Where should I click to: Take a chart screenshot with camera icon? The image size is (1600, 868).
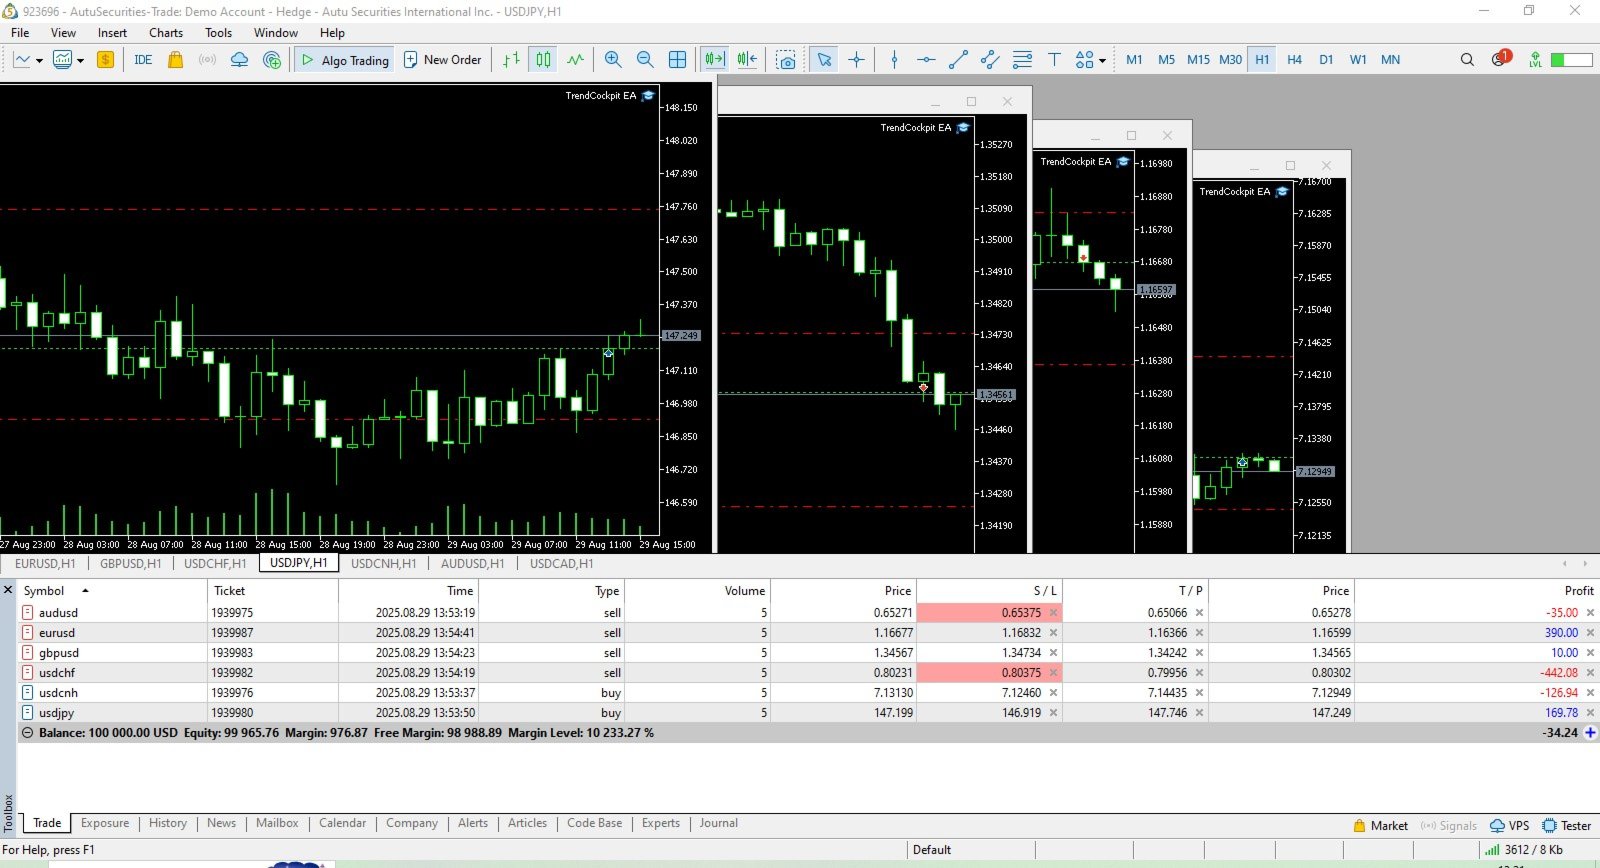[787, 60]
